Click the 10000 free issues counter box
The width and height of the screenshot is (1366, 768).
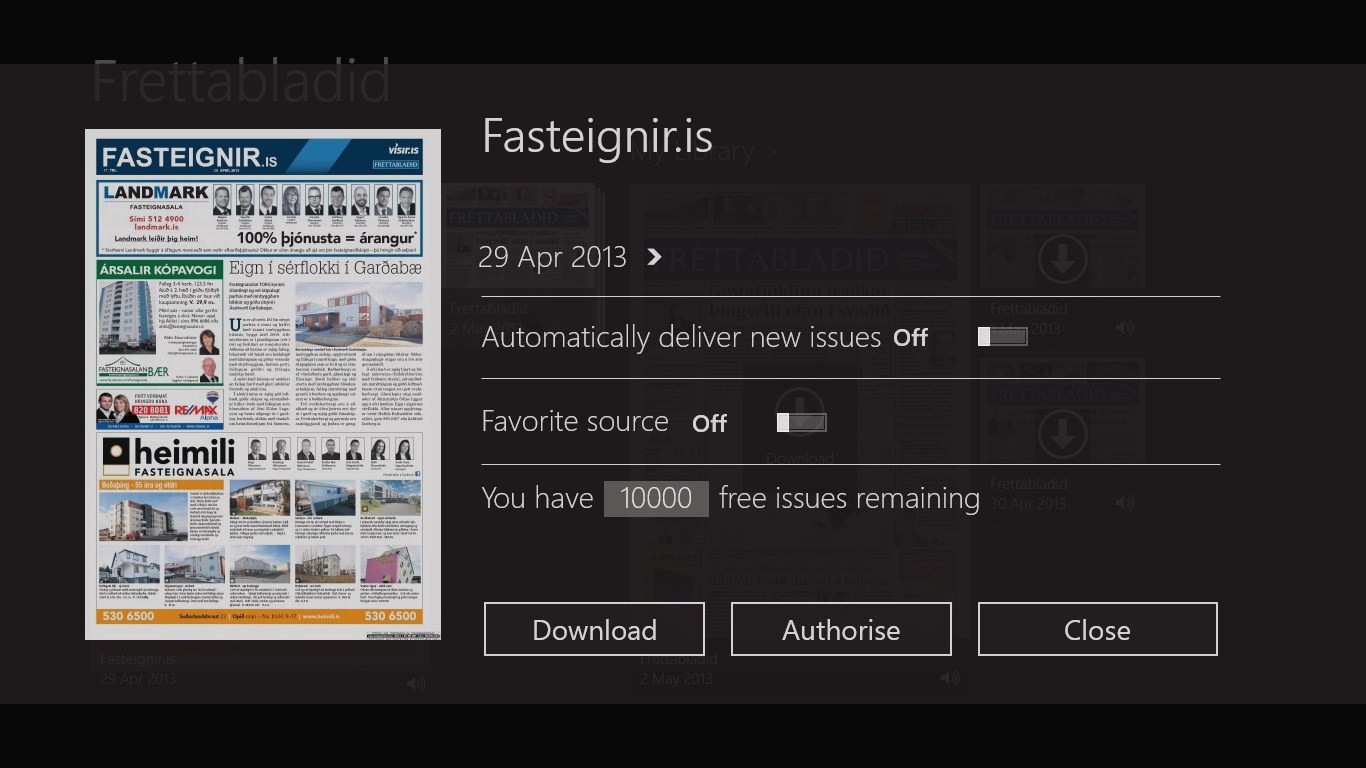tap(656, 499)
